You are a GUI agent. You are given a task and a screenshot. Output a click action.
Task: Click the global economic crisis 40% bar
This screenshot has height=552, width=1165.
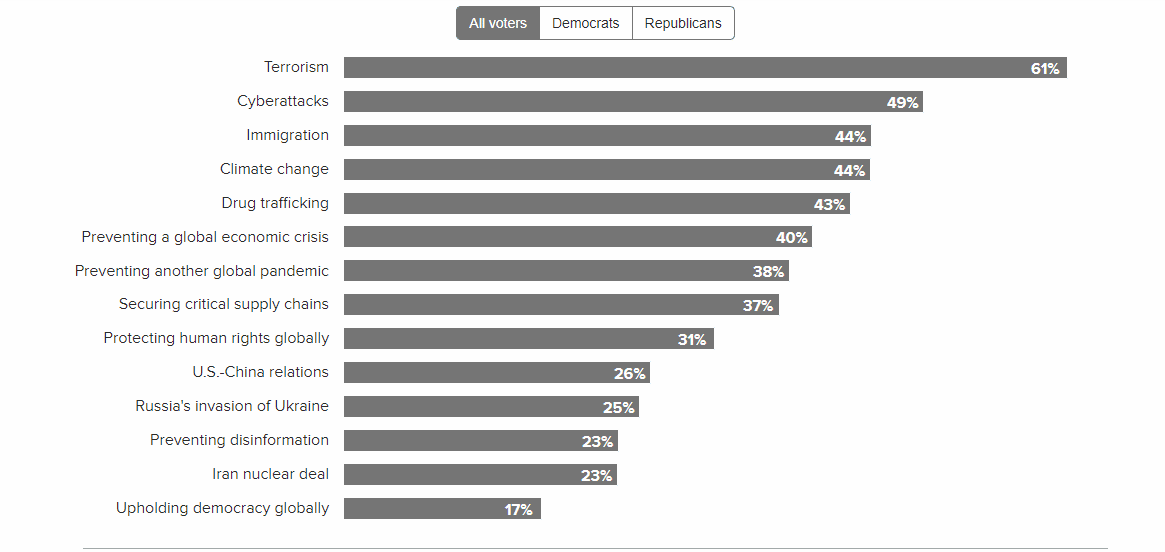(578, 237)
